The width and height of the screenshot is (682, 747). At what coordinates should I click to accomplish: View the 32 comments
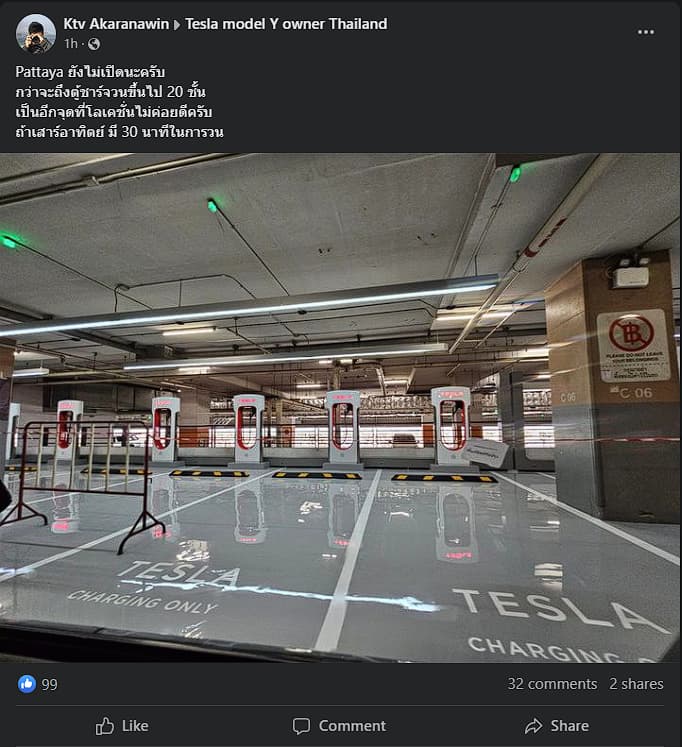552,684
